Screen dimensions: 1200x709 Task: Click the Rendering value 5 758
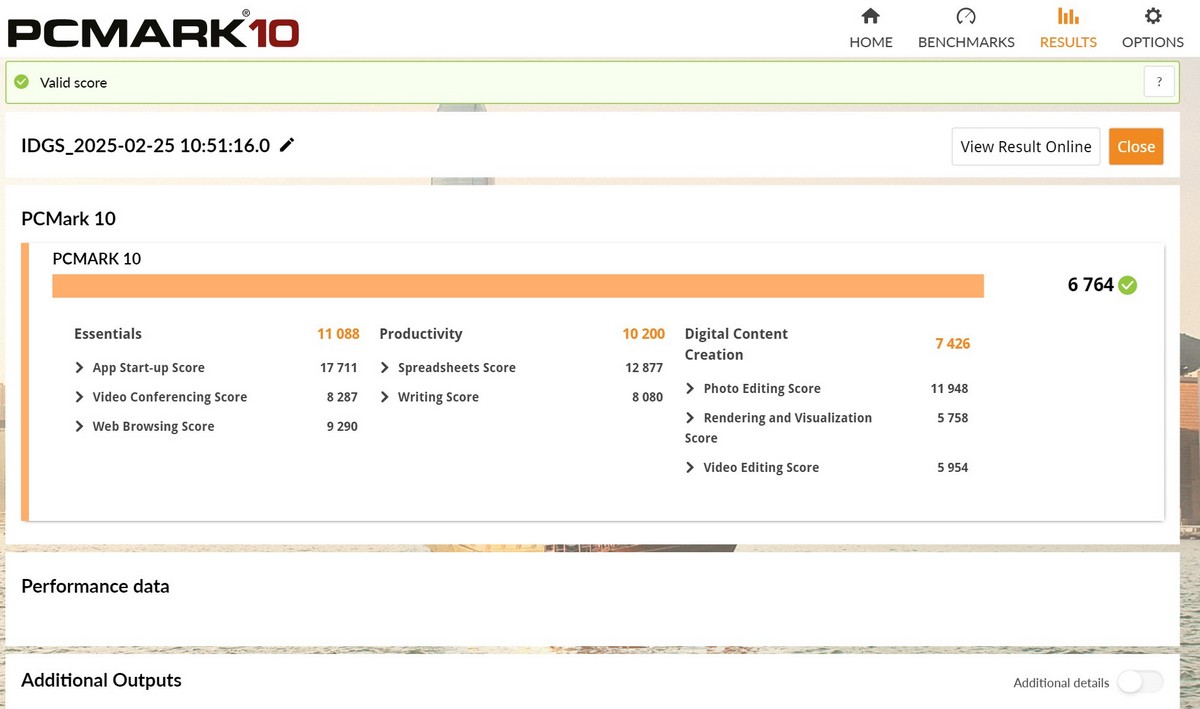click(952, 418)
